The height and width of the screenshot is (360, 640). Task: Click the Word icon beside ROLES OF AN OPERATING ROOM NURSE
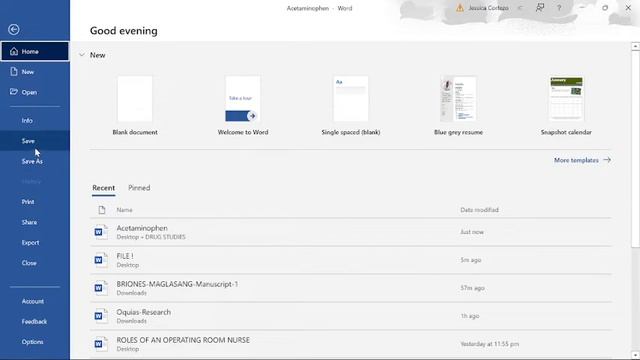101,344
